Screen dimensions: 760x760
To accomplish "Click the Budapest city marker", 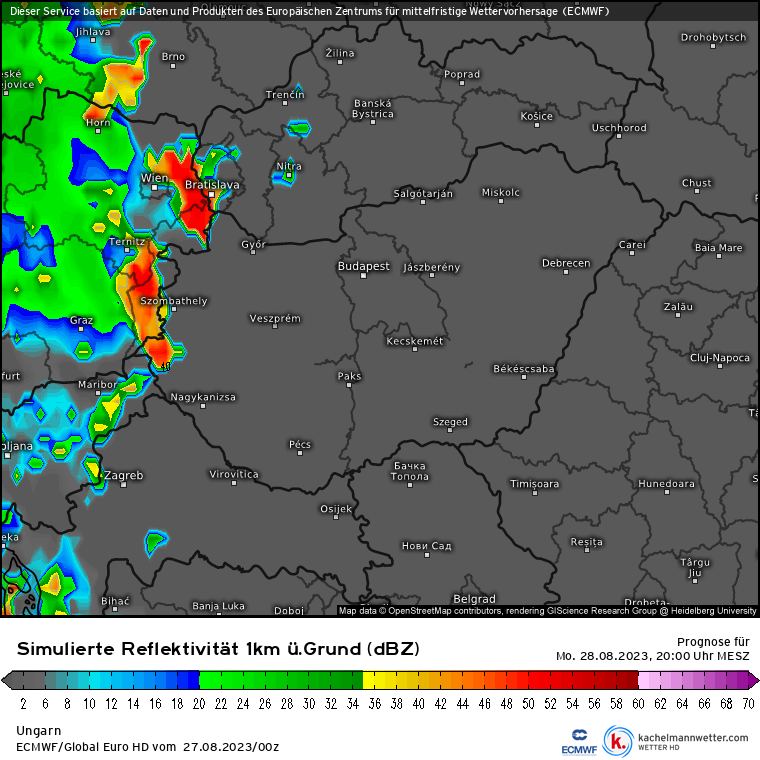I will coord(363,276).
